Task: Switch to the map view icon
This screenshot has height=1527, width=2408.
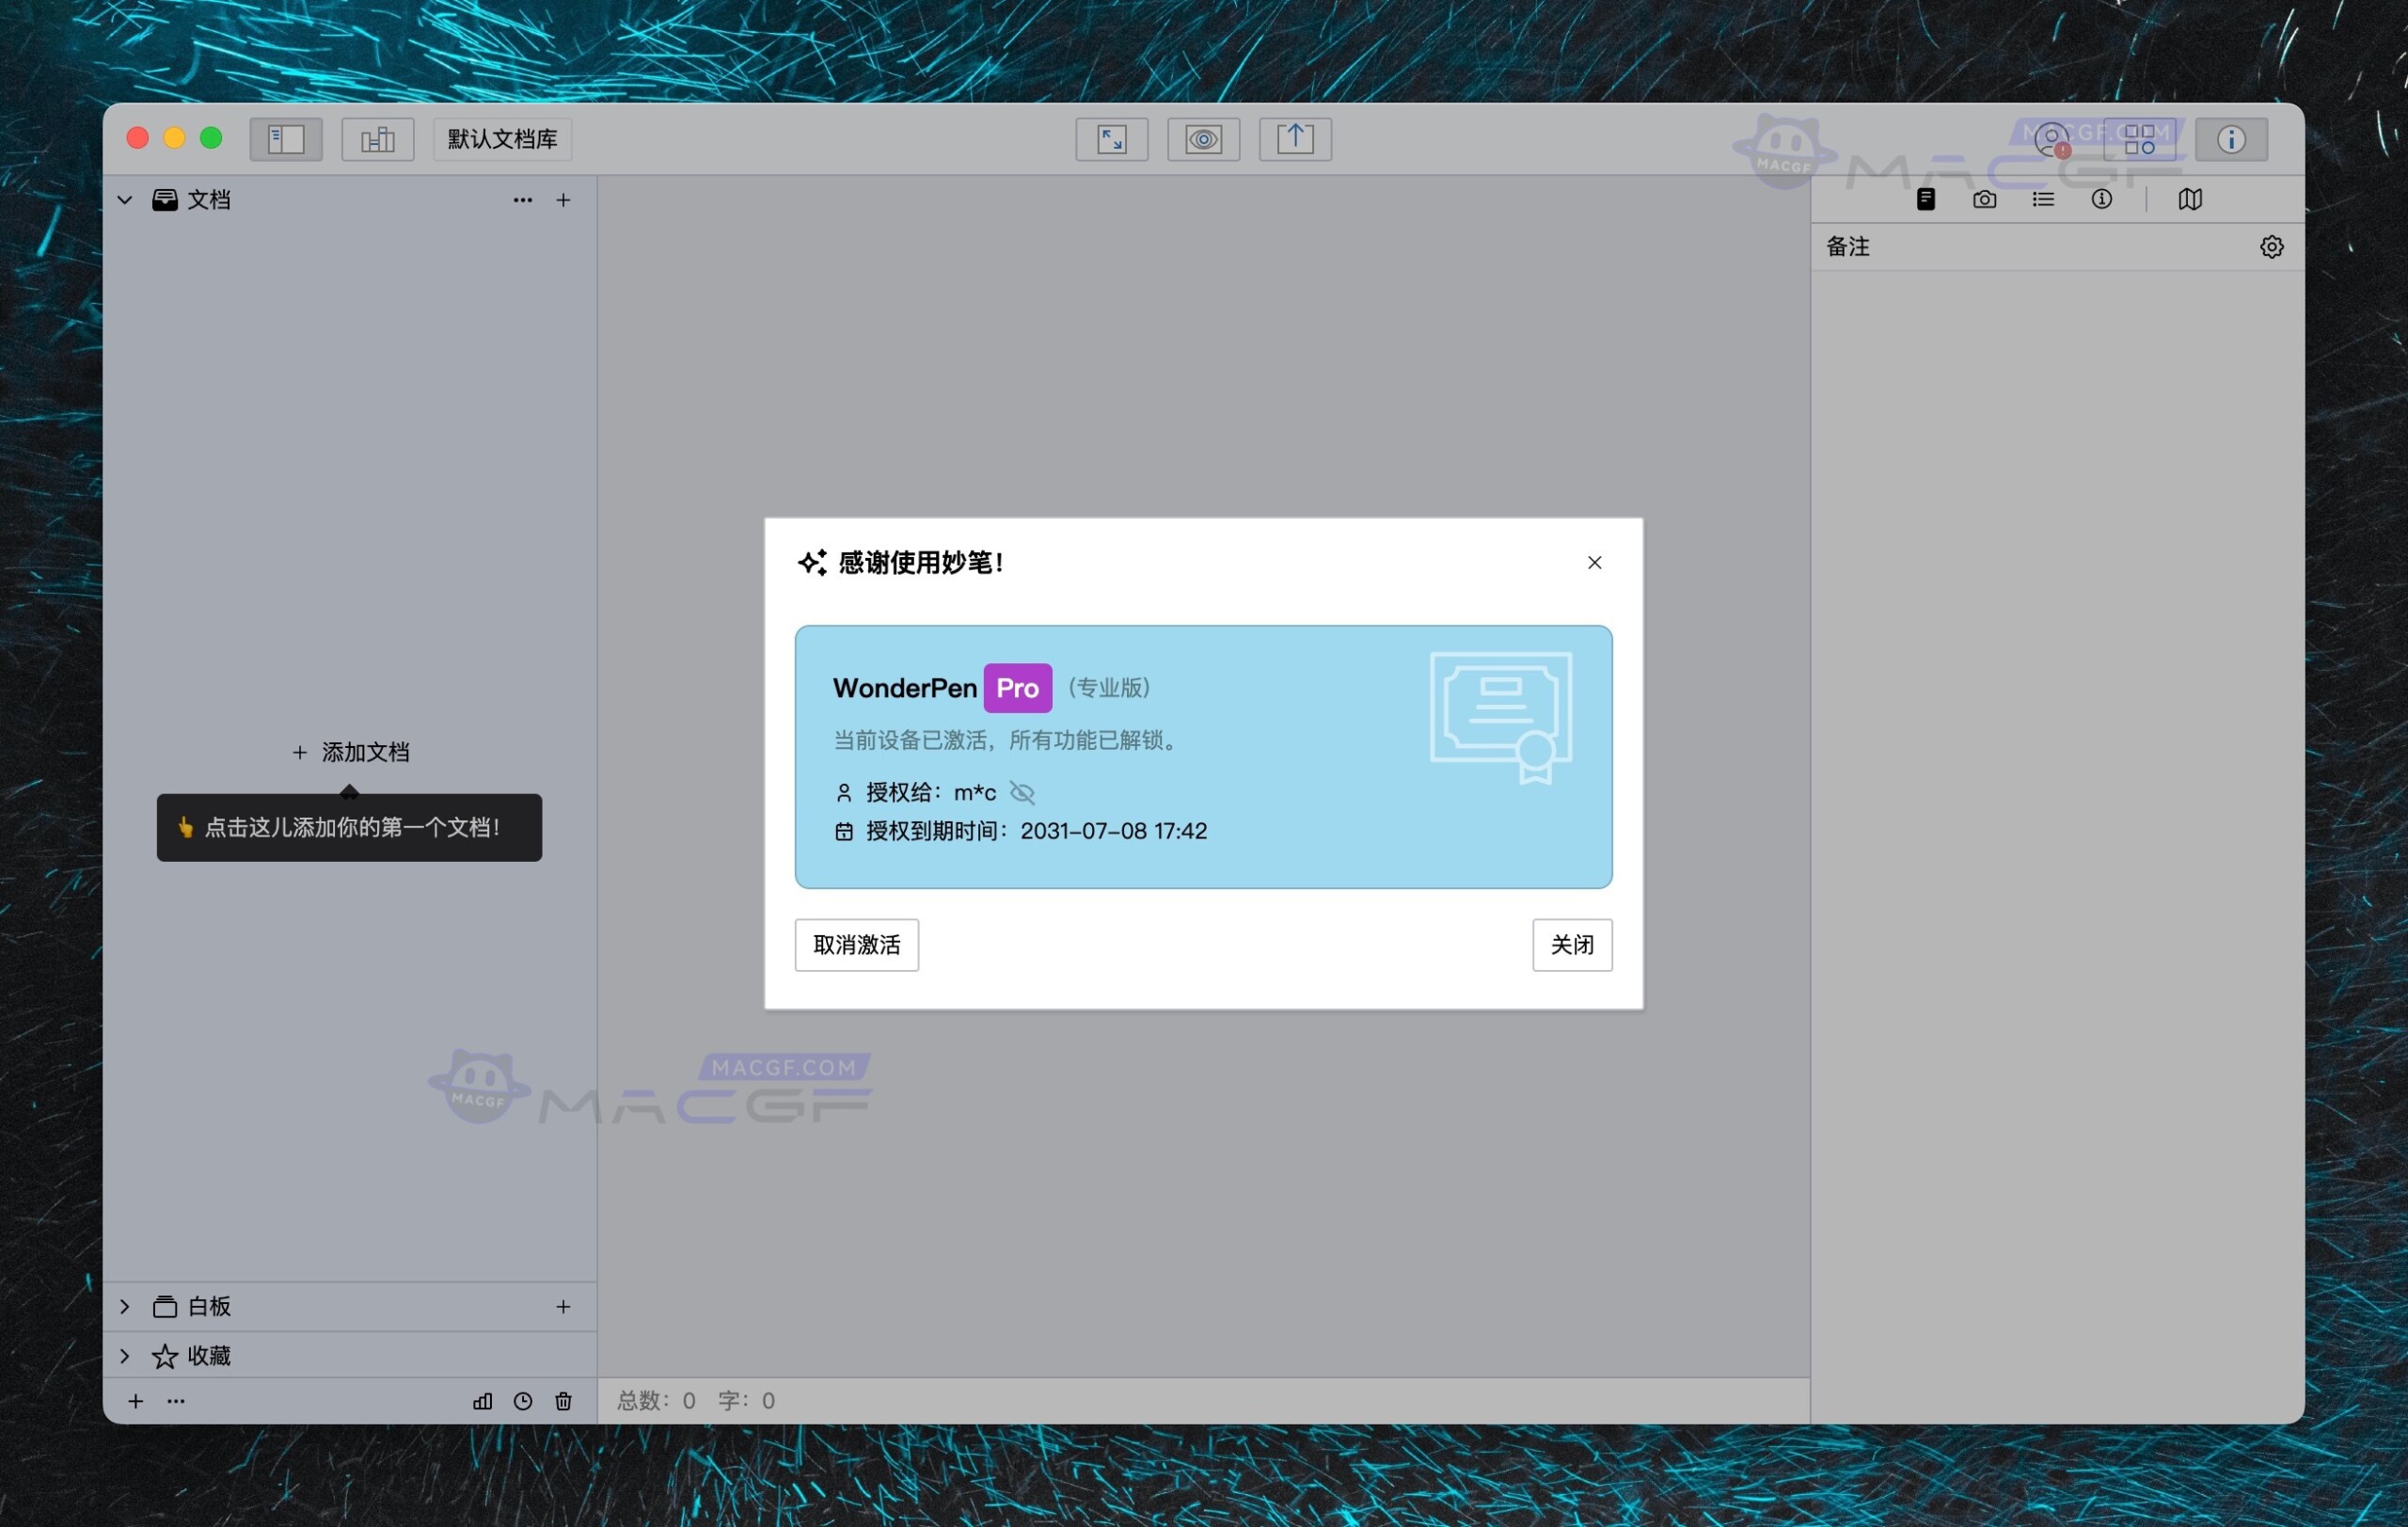Action: pyautogui.click(x=2190, y=199)
